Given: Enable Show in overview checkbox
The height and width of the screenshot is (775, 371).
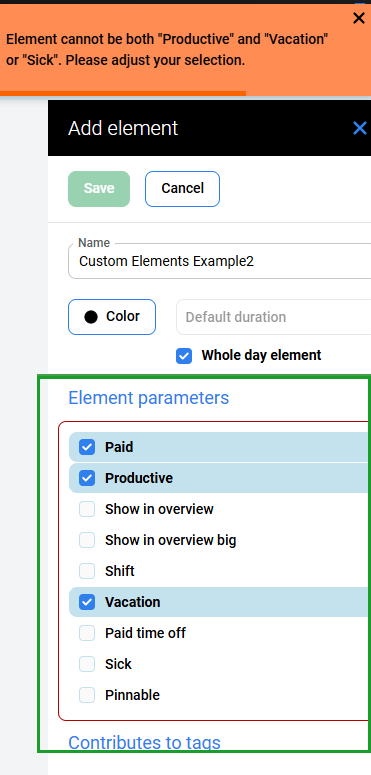Looking at the screenshot, I should pyautogui.click(x=87, y=509).
